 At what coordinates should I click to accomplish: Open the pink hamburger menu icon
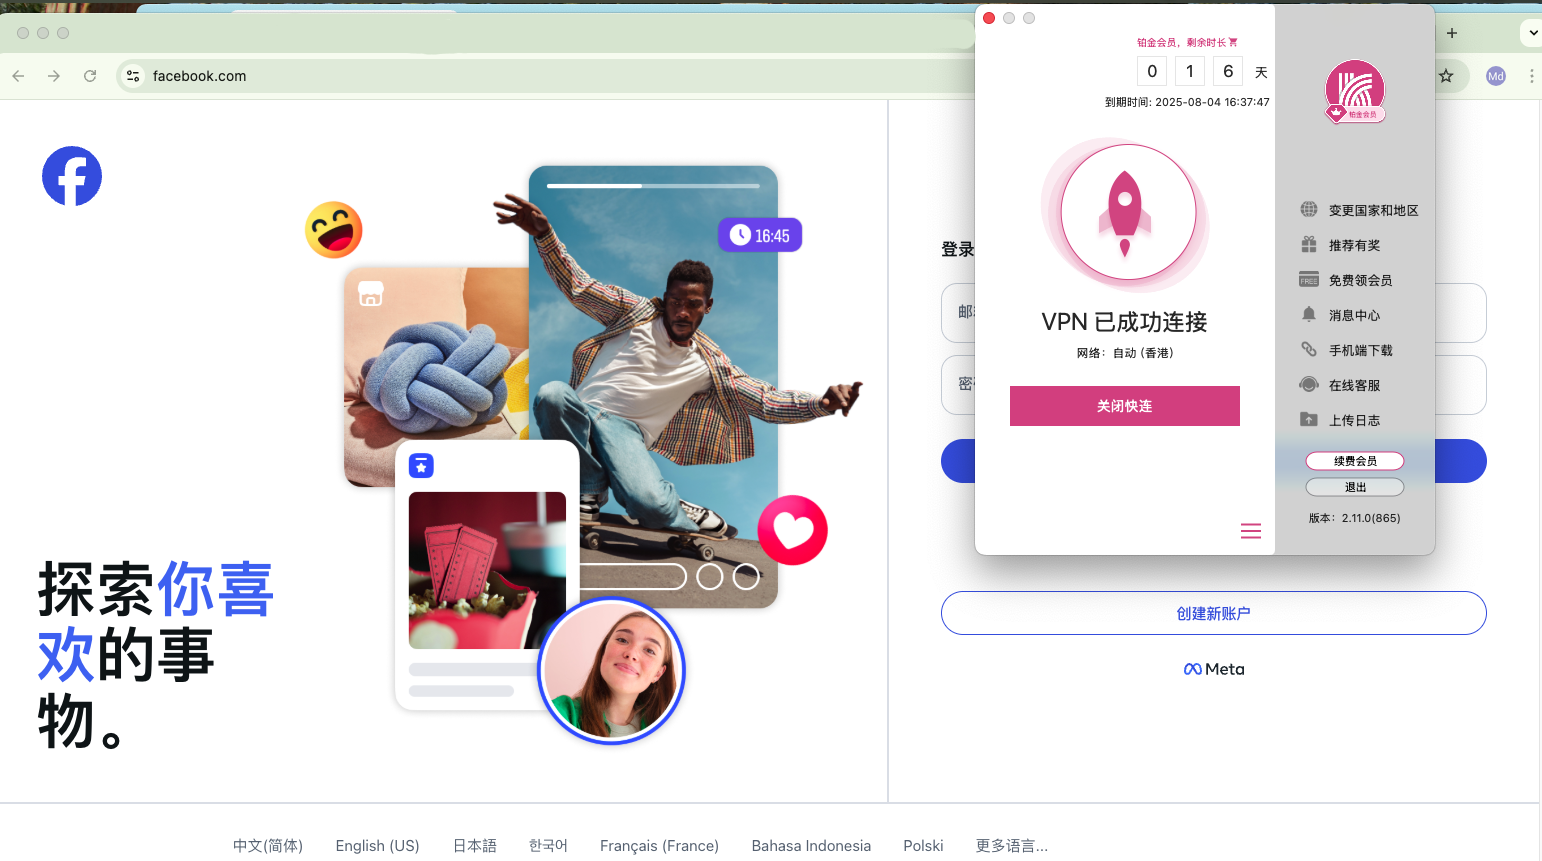pyautogui.click(x=1251, y=531)
